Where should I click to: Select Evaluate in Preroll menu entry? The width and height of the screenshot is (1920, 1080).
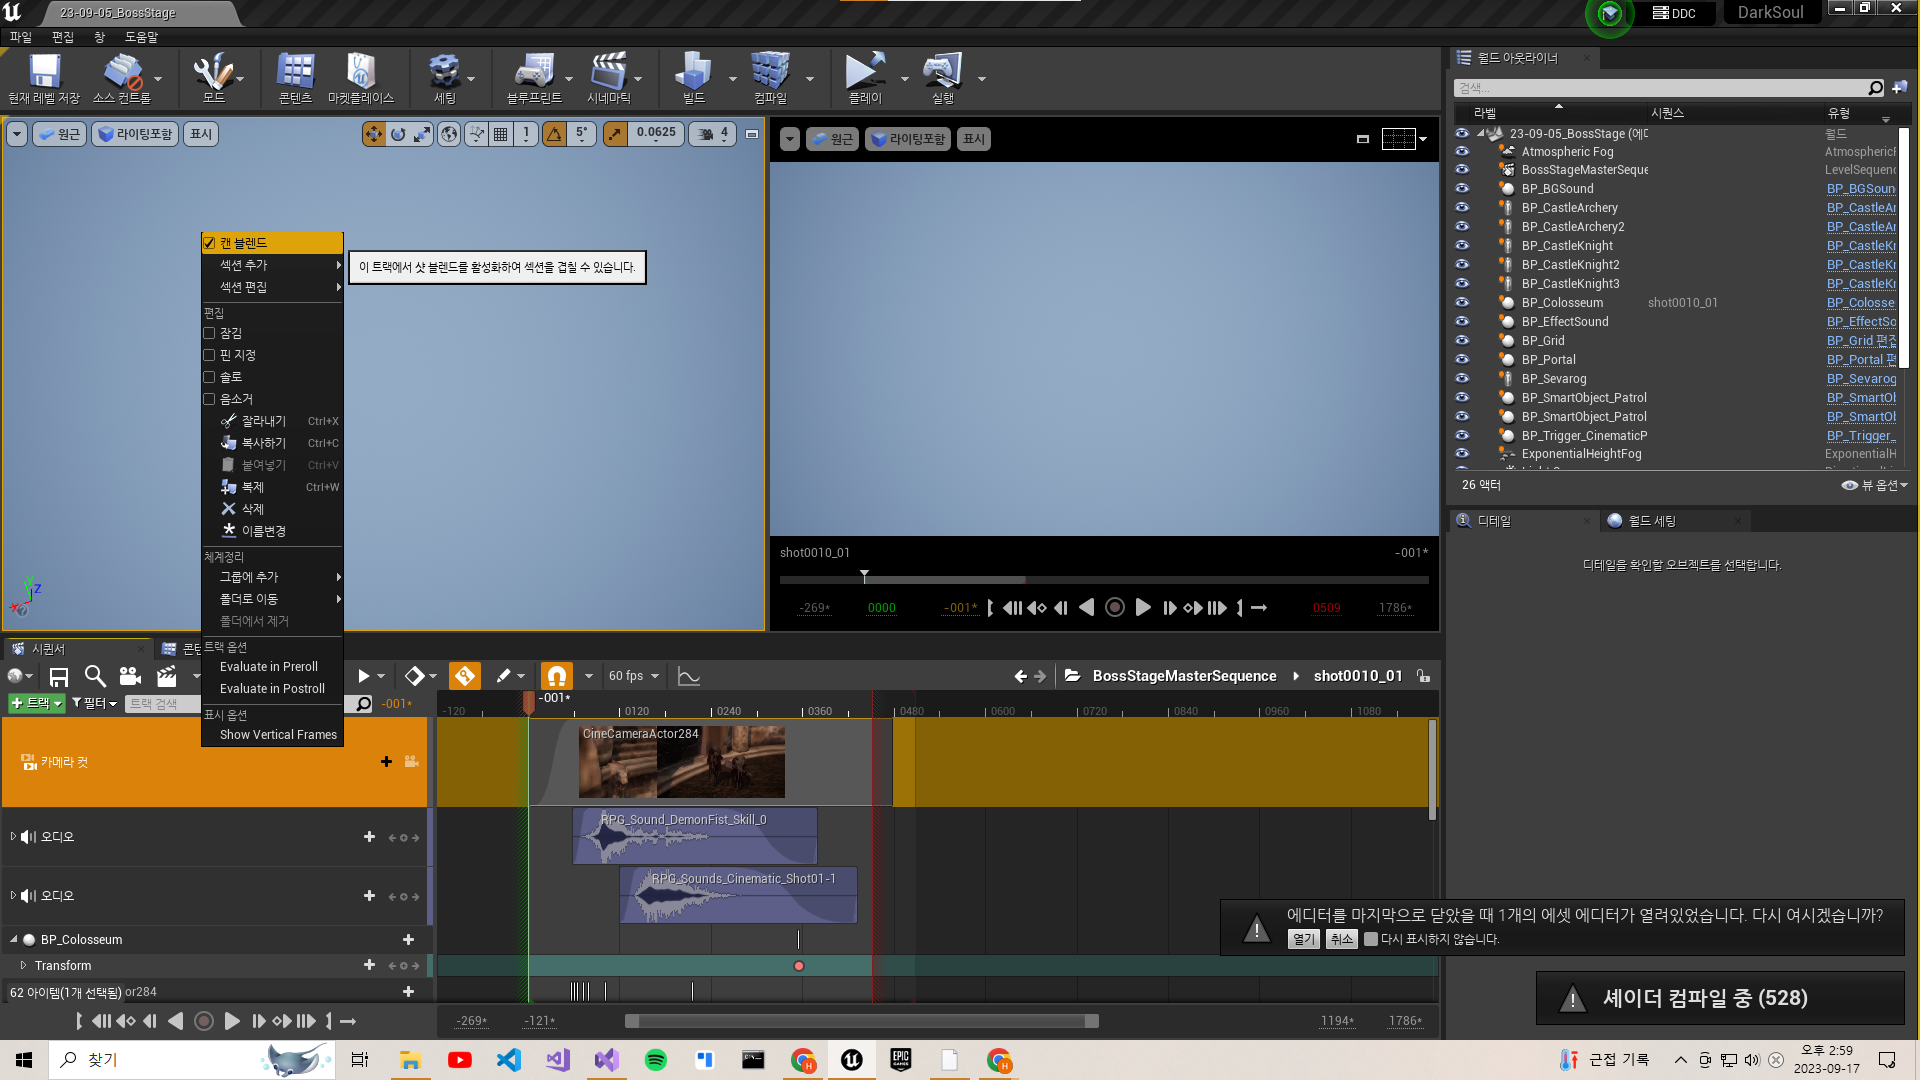click(x=268, y=666)
